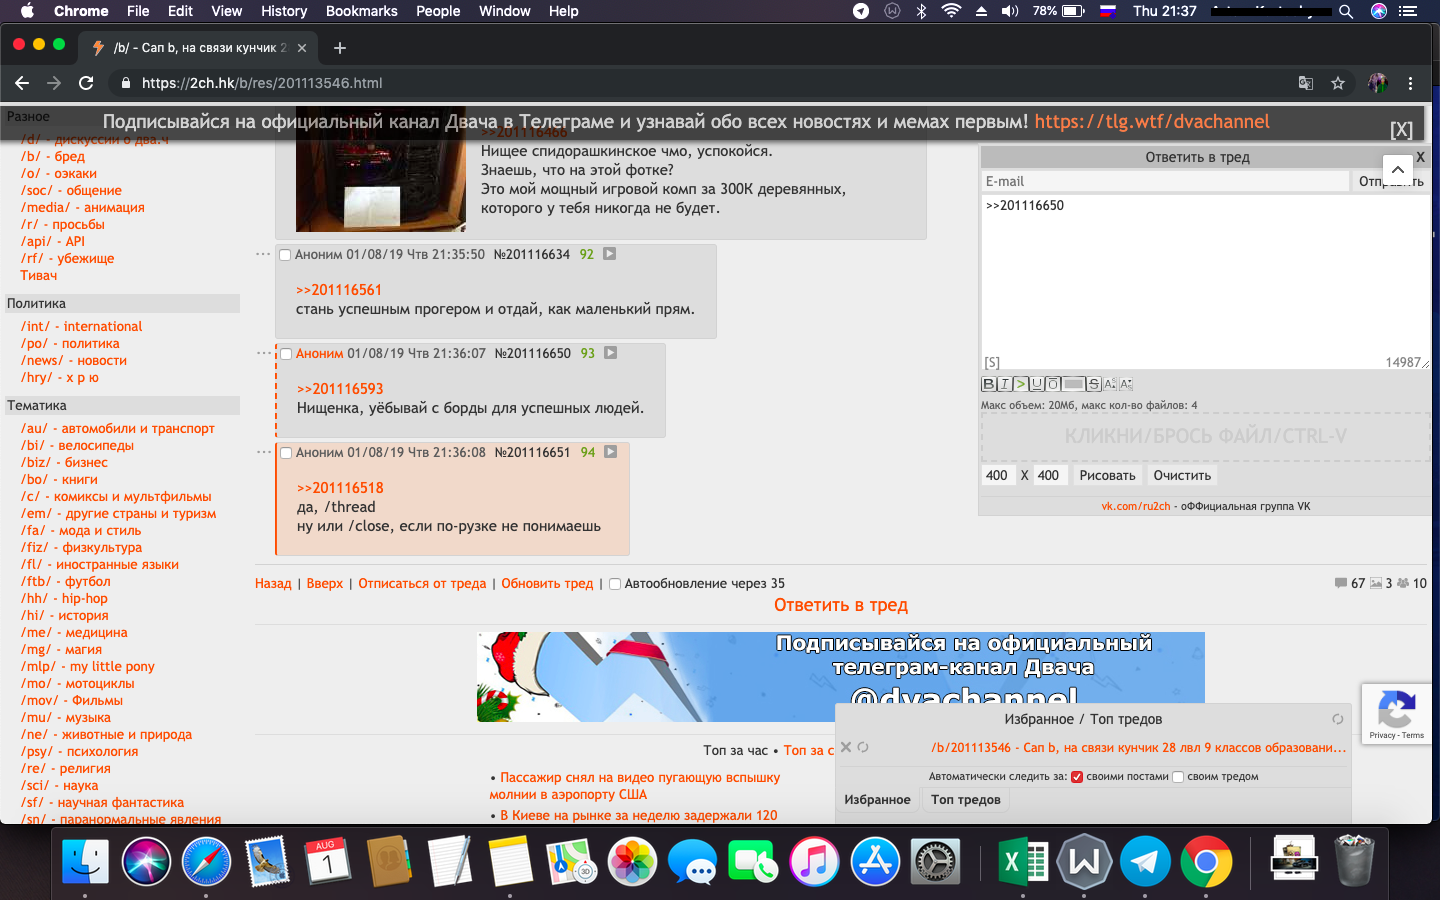The width and height of the screenshot is (1440, 900).
Task: Apply Italic markup in the reply form
Action: [x=1004, y=384]
